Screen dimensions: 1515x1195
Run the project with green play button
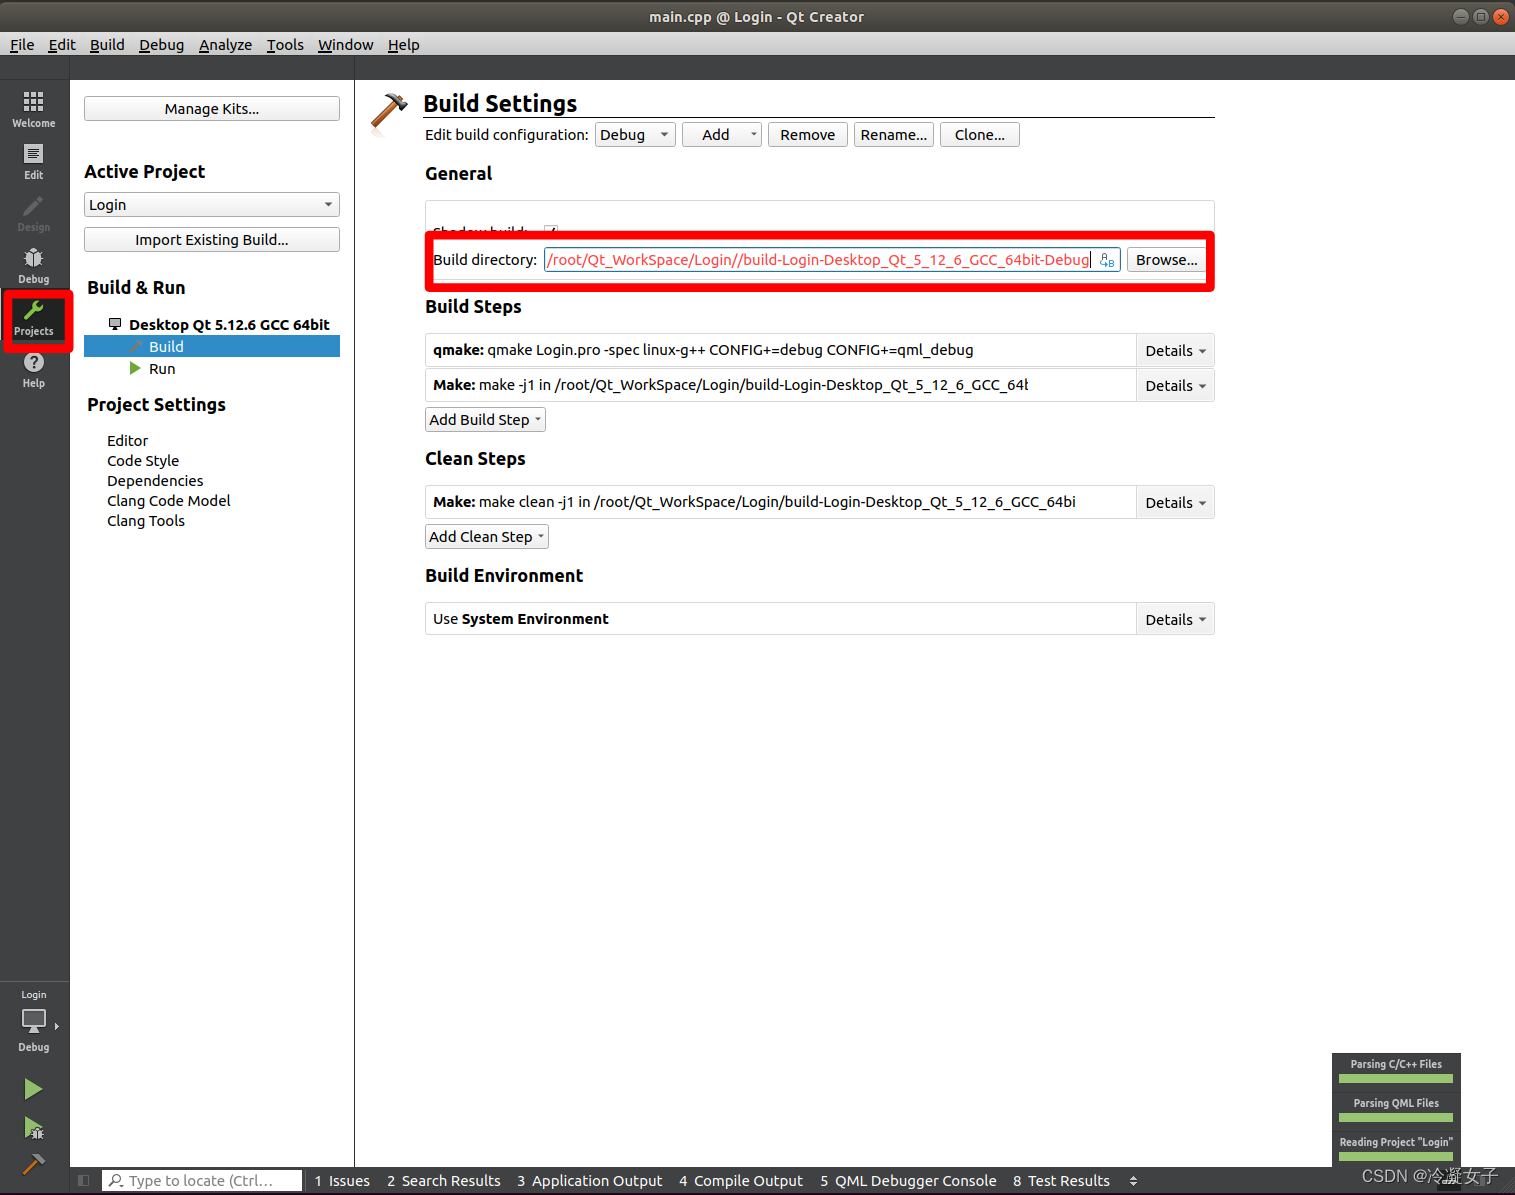(x=34, y=1089)
